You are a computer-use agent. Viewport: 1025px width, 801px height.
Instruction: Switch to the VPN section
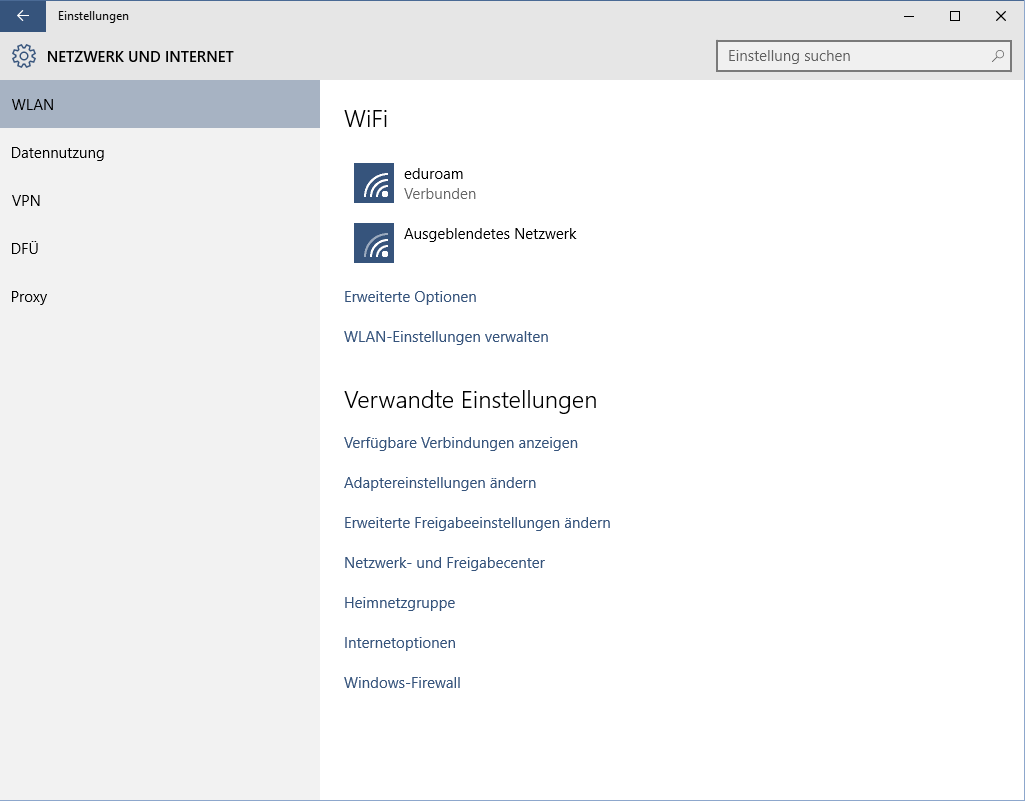coord(160,201)
